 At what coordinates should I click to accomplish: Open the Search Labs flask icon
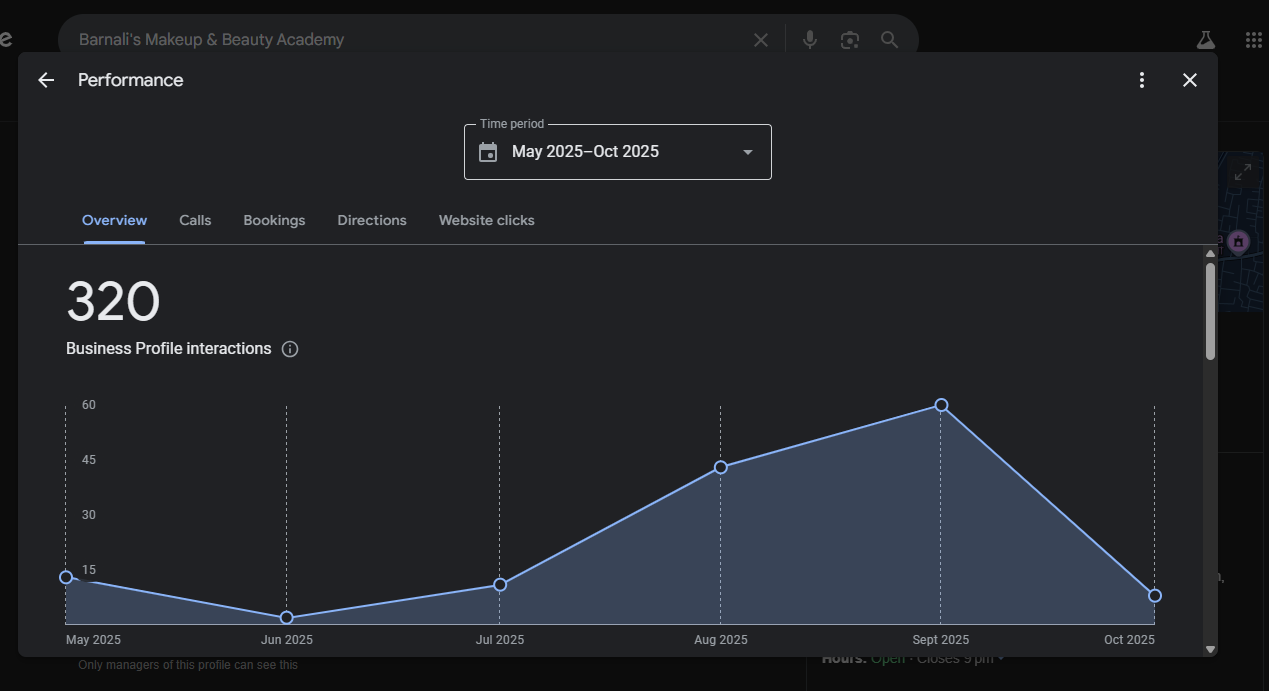coord(1205,40)
